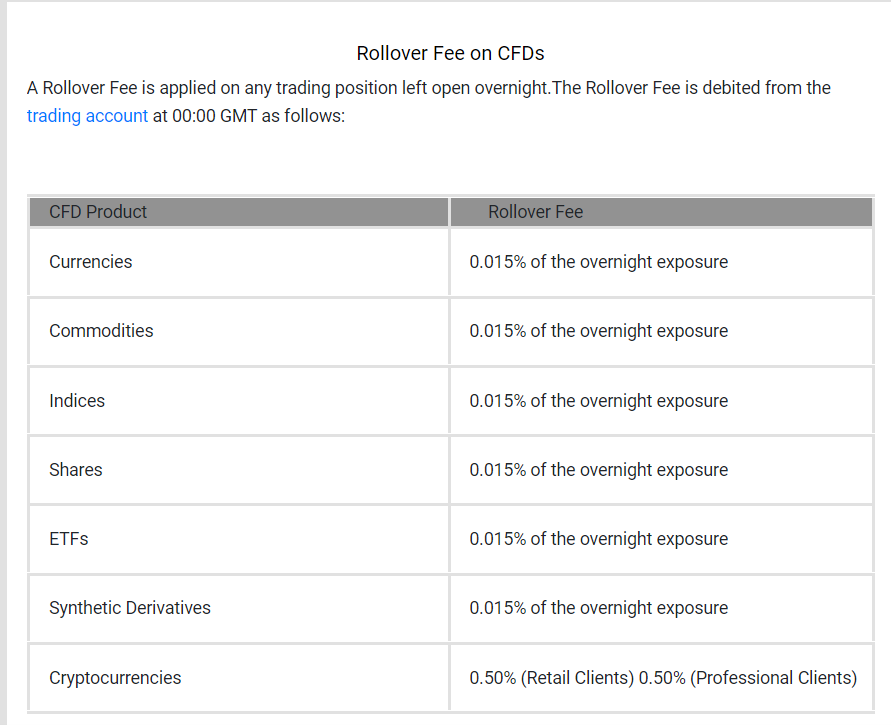
Task: Click the Shares rollover fee value
Action: point(598,470)
